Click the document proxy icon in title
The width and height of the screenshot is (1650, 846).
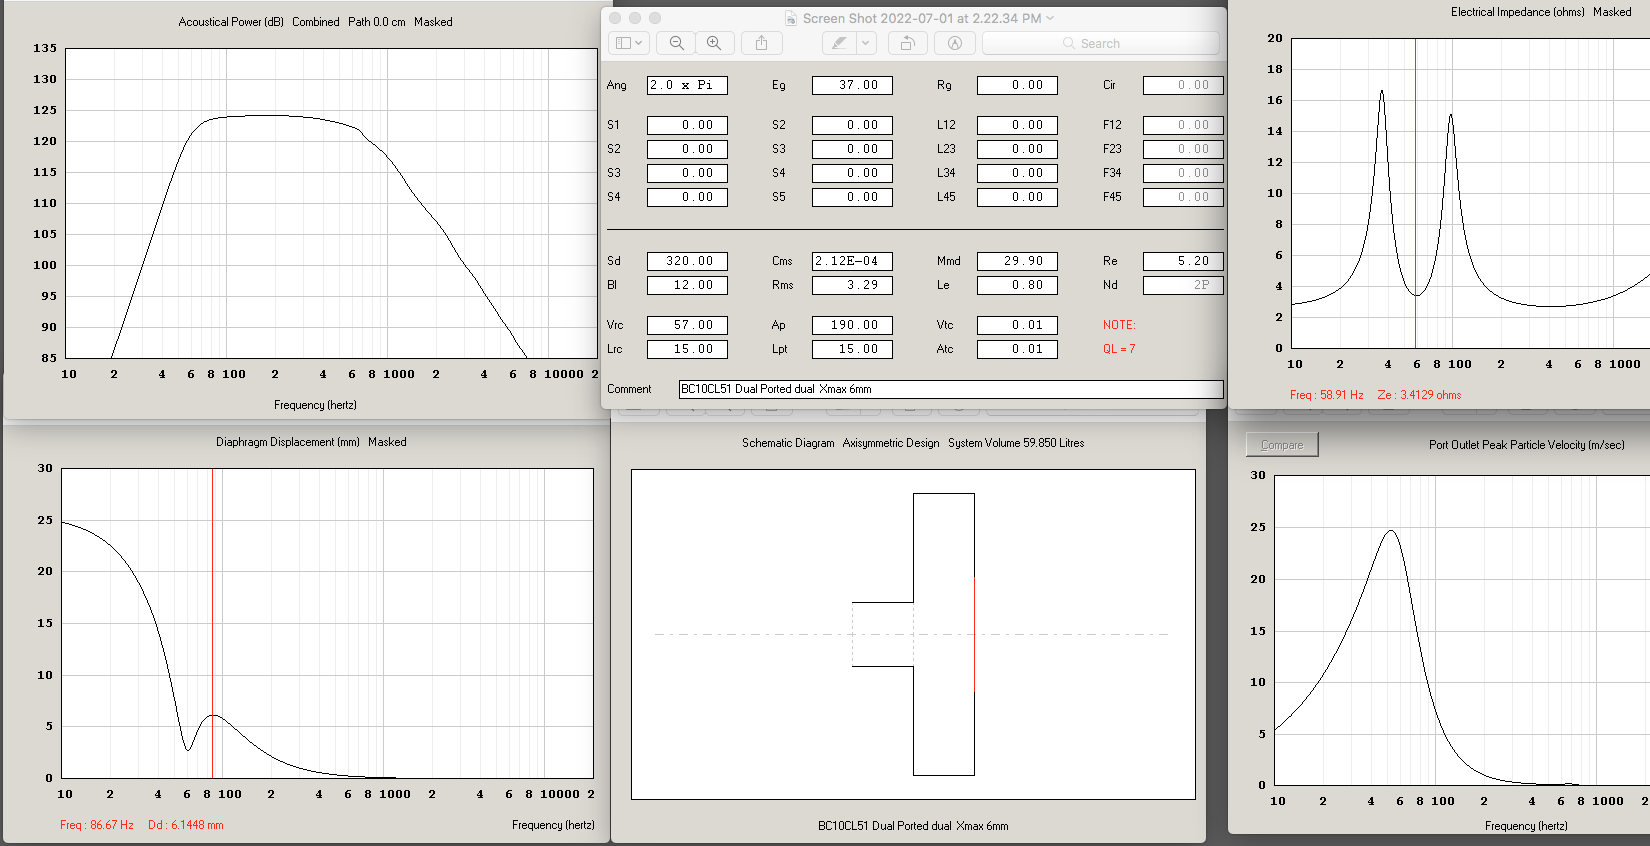(x=791, y=18)
